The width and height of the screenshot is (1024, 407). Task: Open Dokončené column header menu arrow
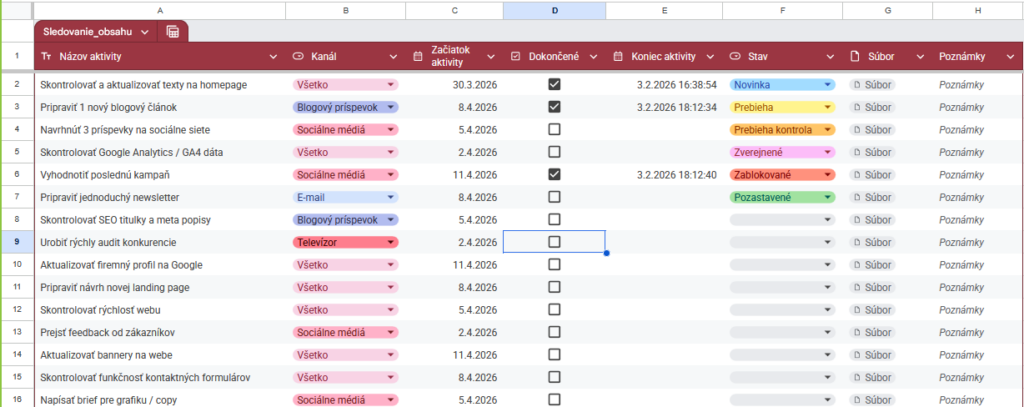pyautogui.click(x=594, y=57)
